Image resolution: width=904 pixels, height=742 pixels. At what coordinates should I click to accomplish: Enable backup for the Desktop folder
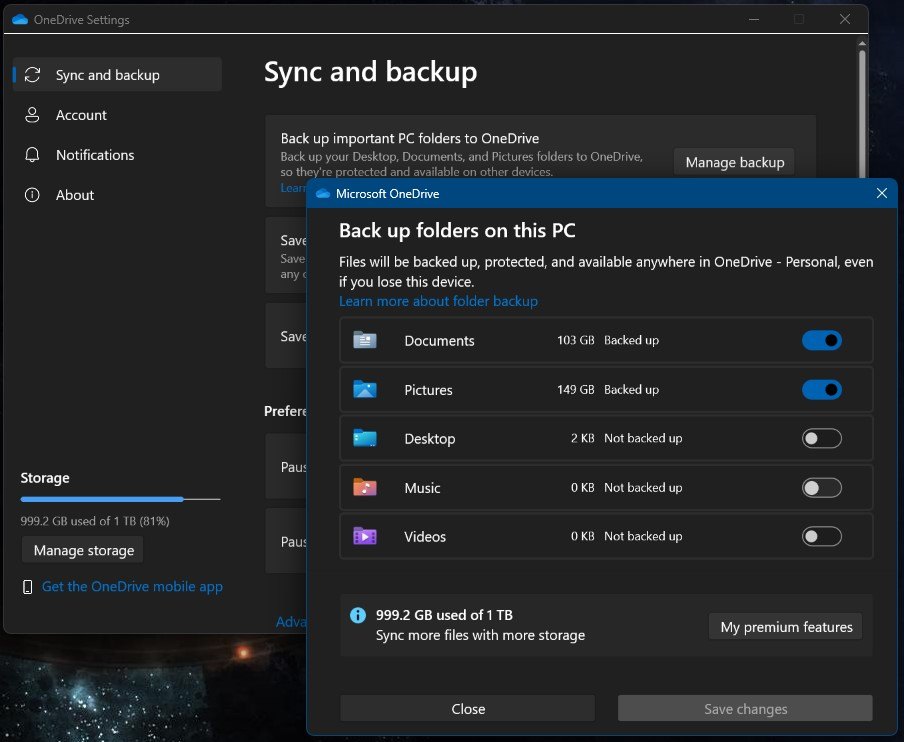[x=821, y=439]
